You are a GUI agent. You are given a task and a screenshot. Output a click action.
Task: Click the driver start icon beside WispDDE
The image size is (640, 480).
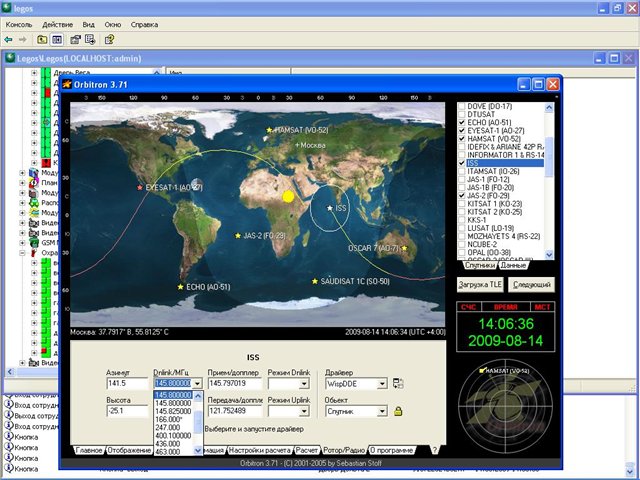tap(398, 383)
